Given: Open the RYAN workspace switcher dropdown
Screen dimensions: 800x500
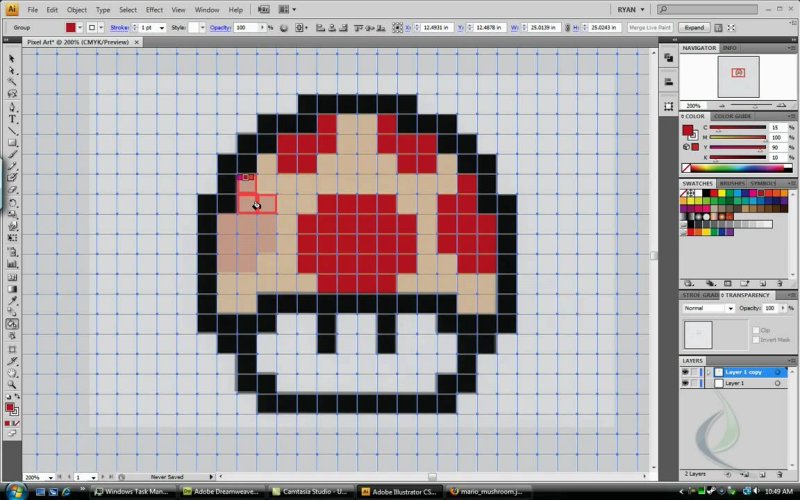Looking at the screenshot, I should (631, 10).
